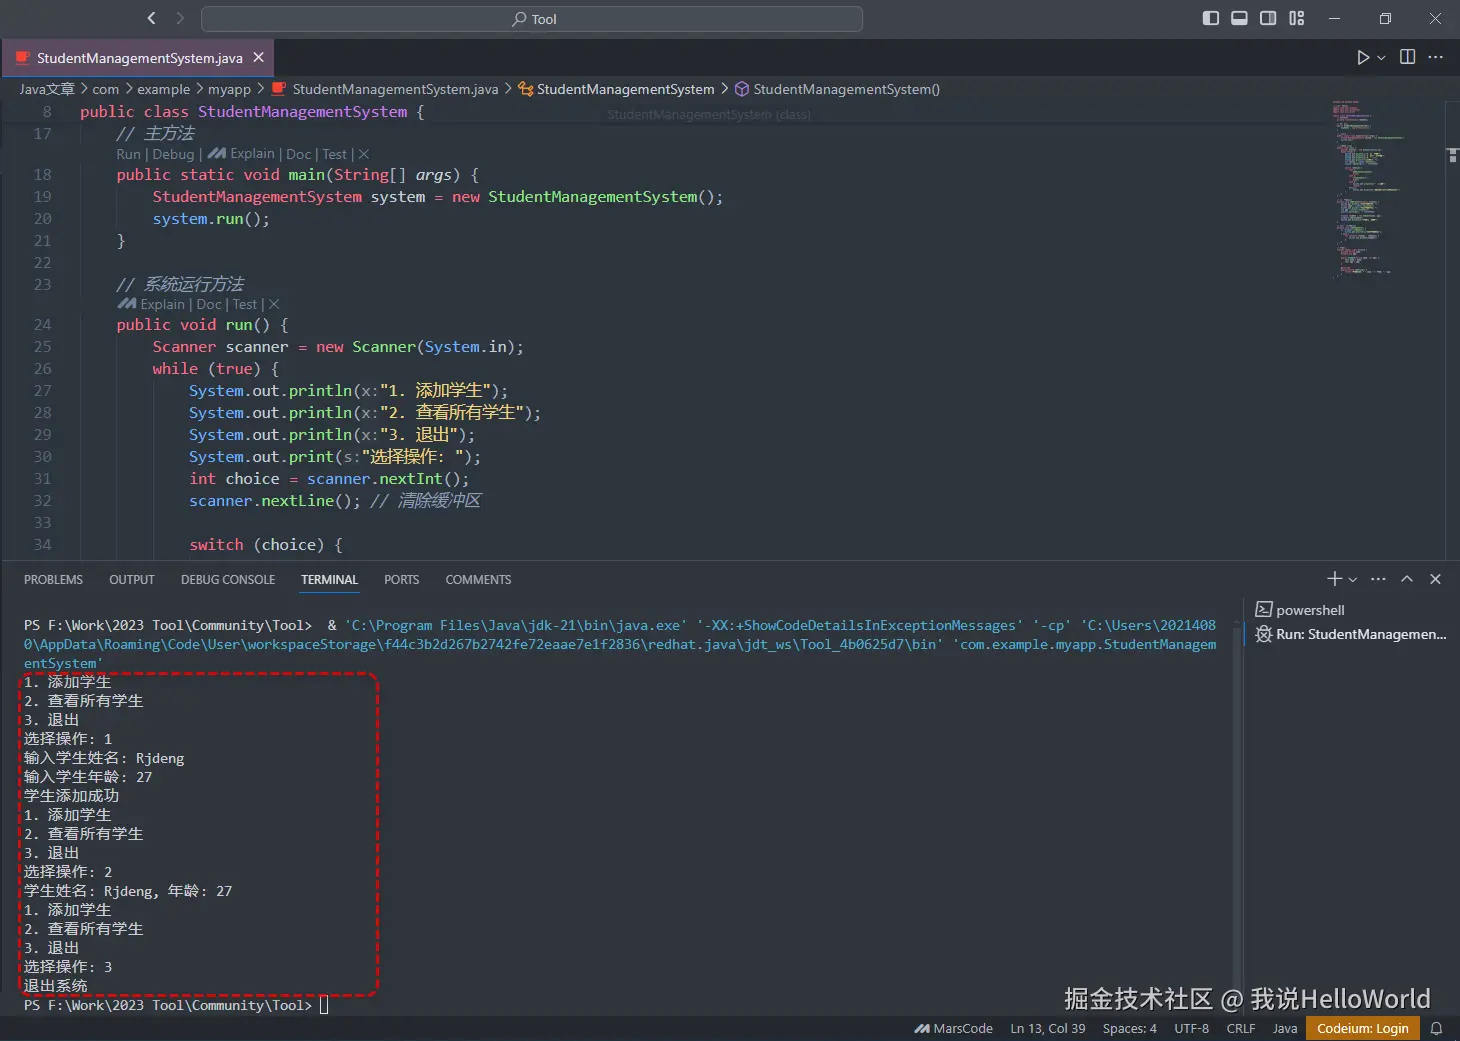Image resolution: width=1460 pixels, height=1041 pixels.
Task: Open the Java文章 breadcrumb folder
Action: 47,89
